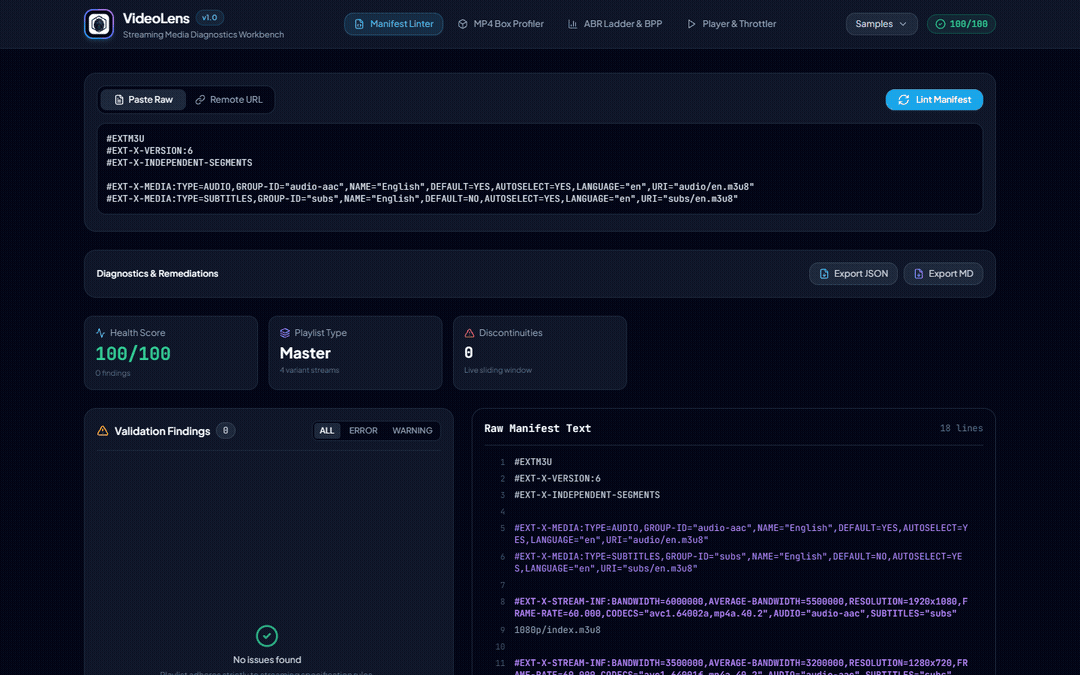Click the Discontinuities warning triangle icon
Screen dimensions: 1080x675
(469, 333)
